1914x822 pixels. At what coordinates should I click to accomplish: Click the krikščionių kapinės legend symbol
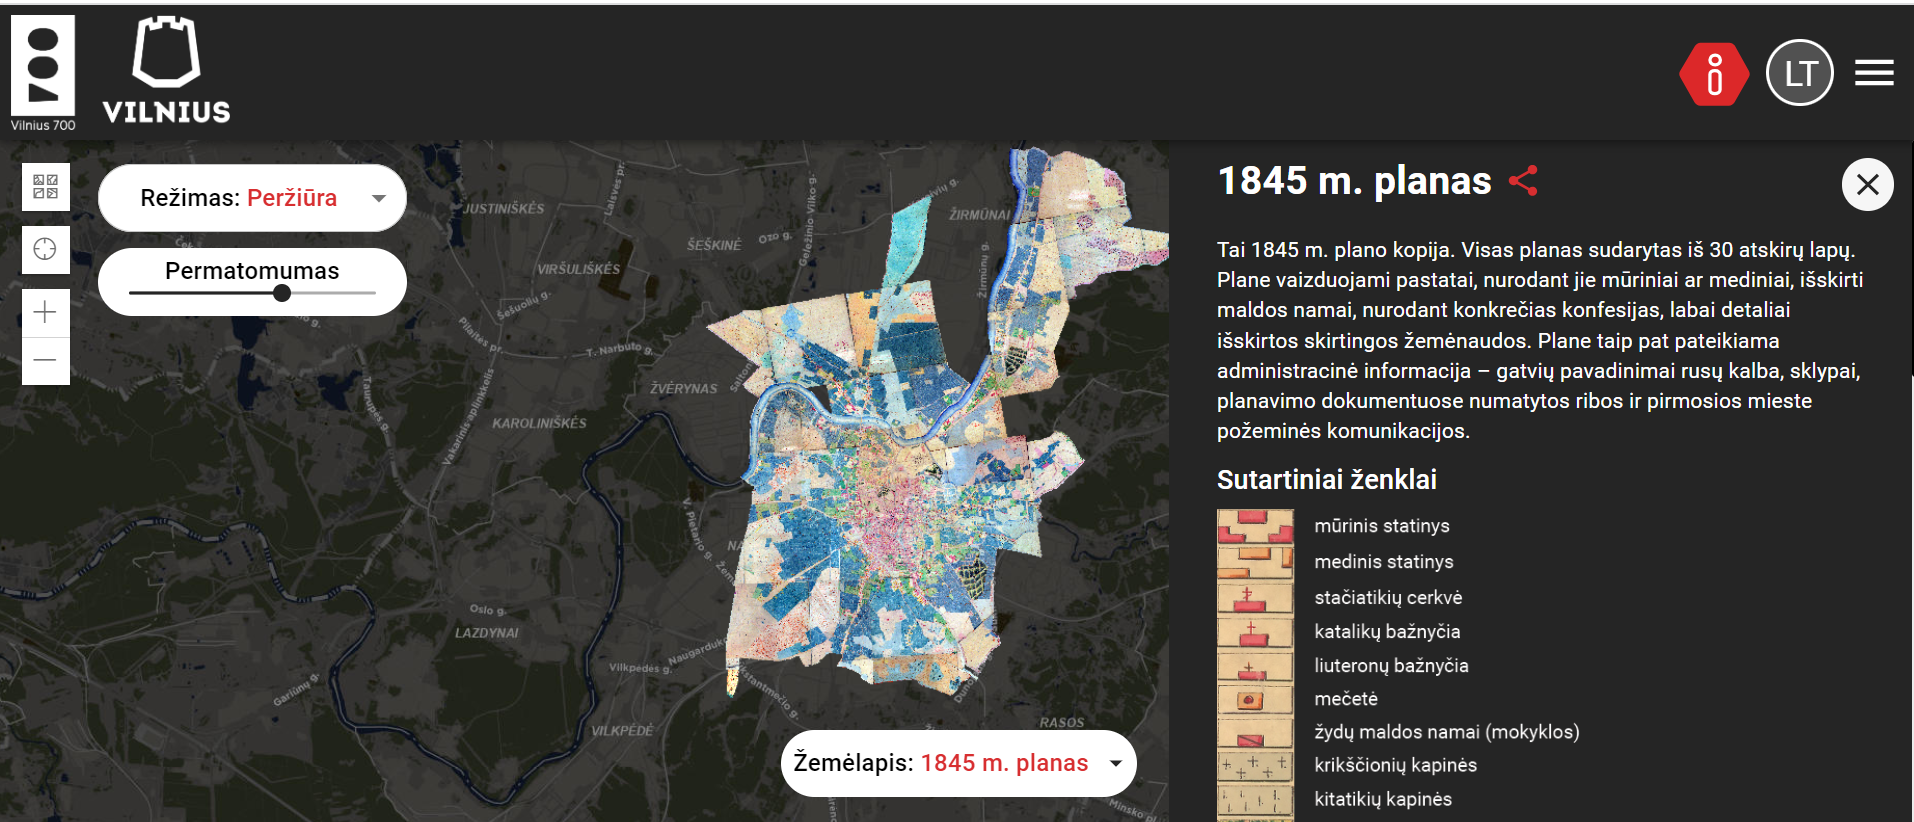[1255, 765]
